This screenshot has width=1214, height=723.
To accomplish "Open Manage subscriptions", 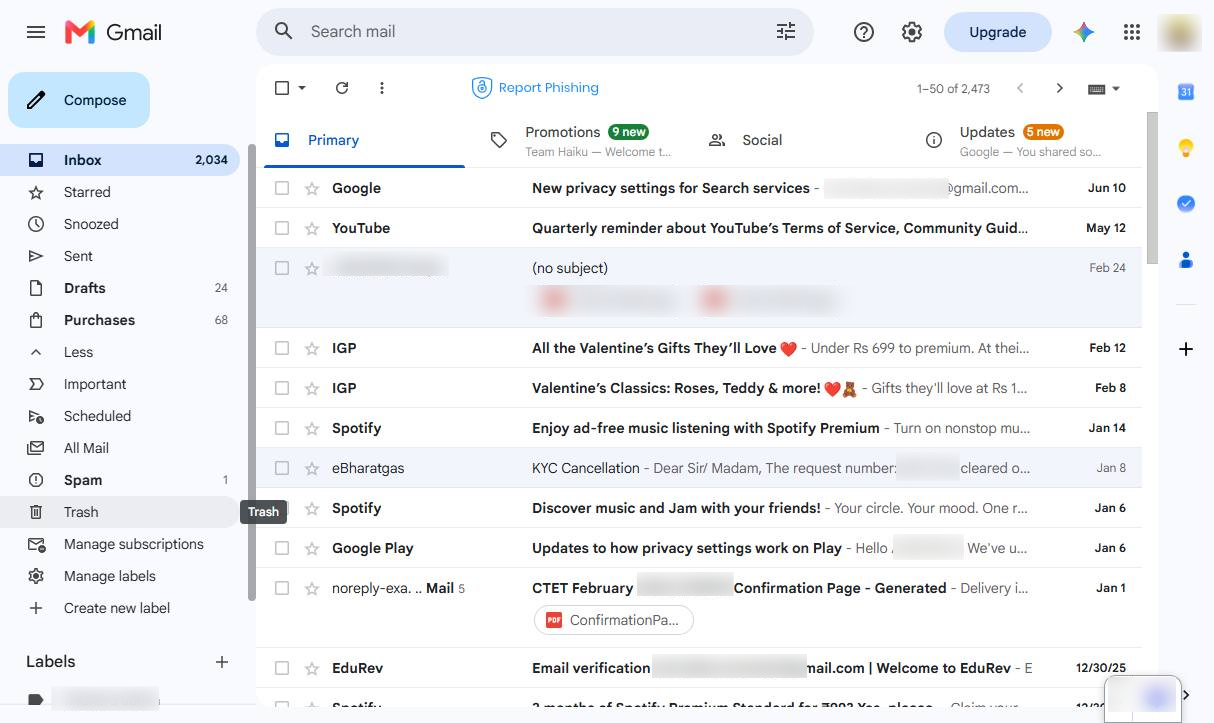I will [120, 544].
